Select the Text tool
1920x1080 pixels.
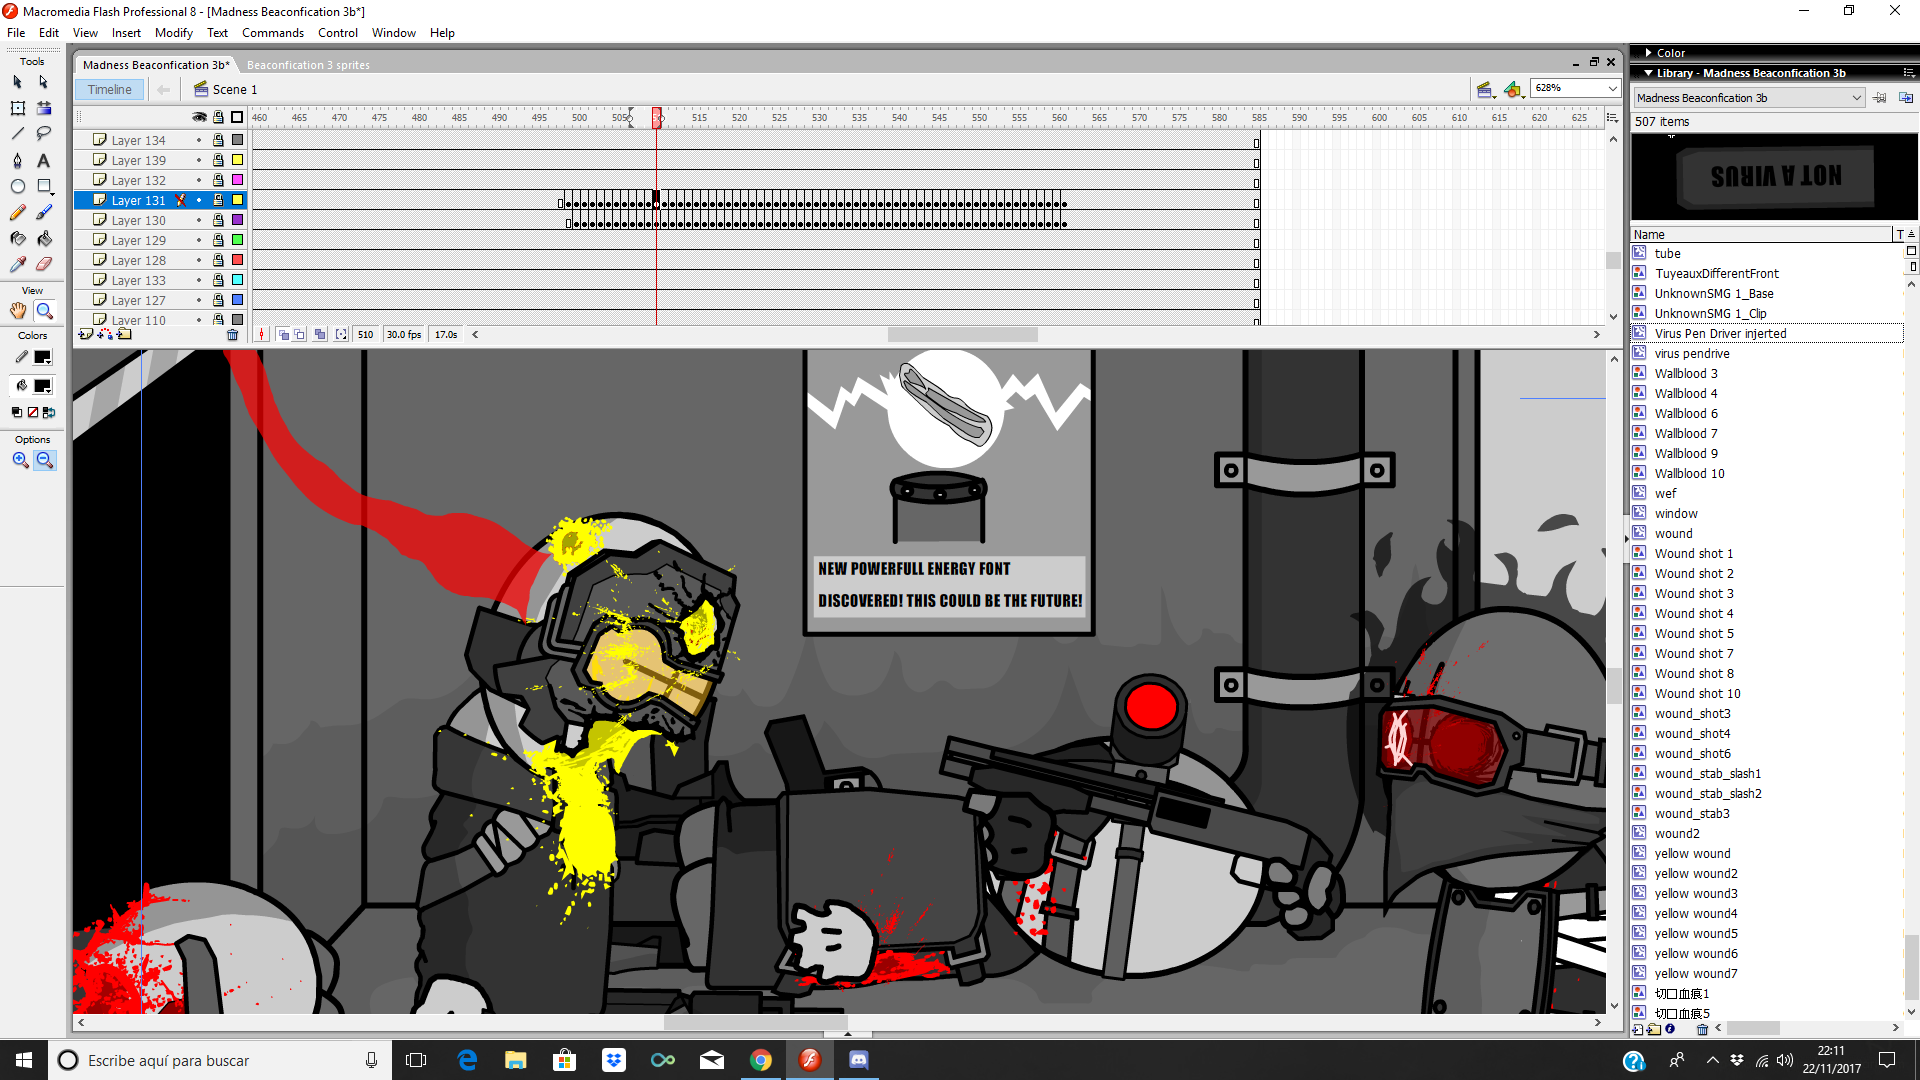coord(43,160)
